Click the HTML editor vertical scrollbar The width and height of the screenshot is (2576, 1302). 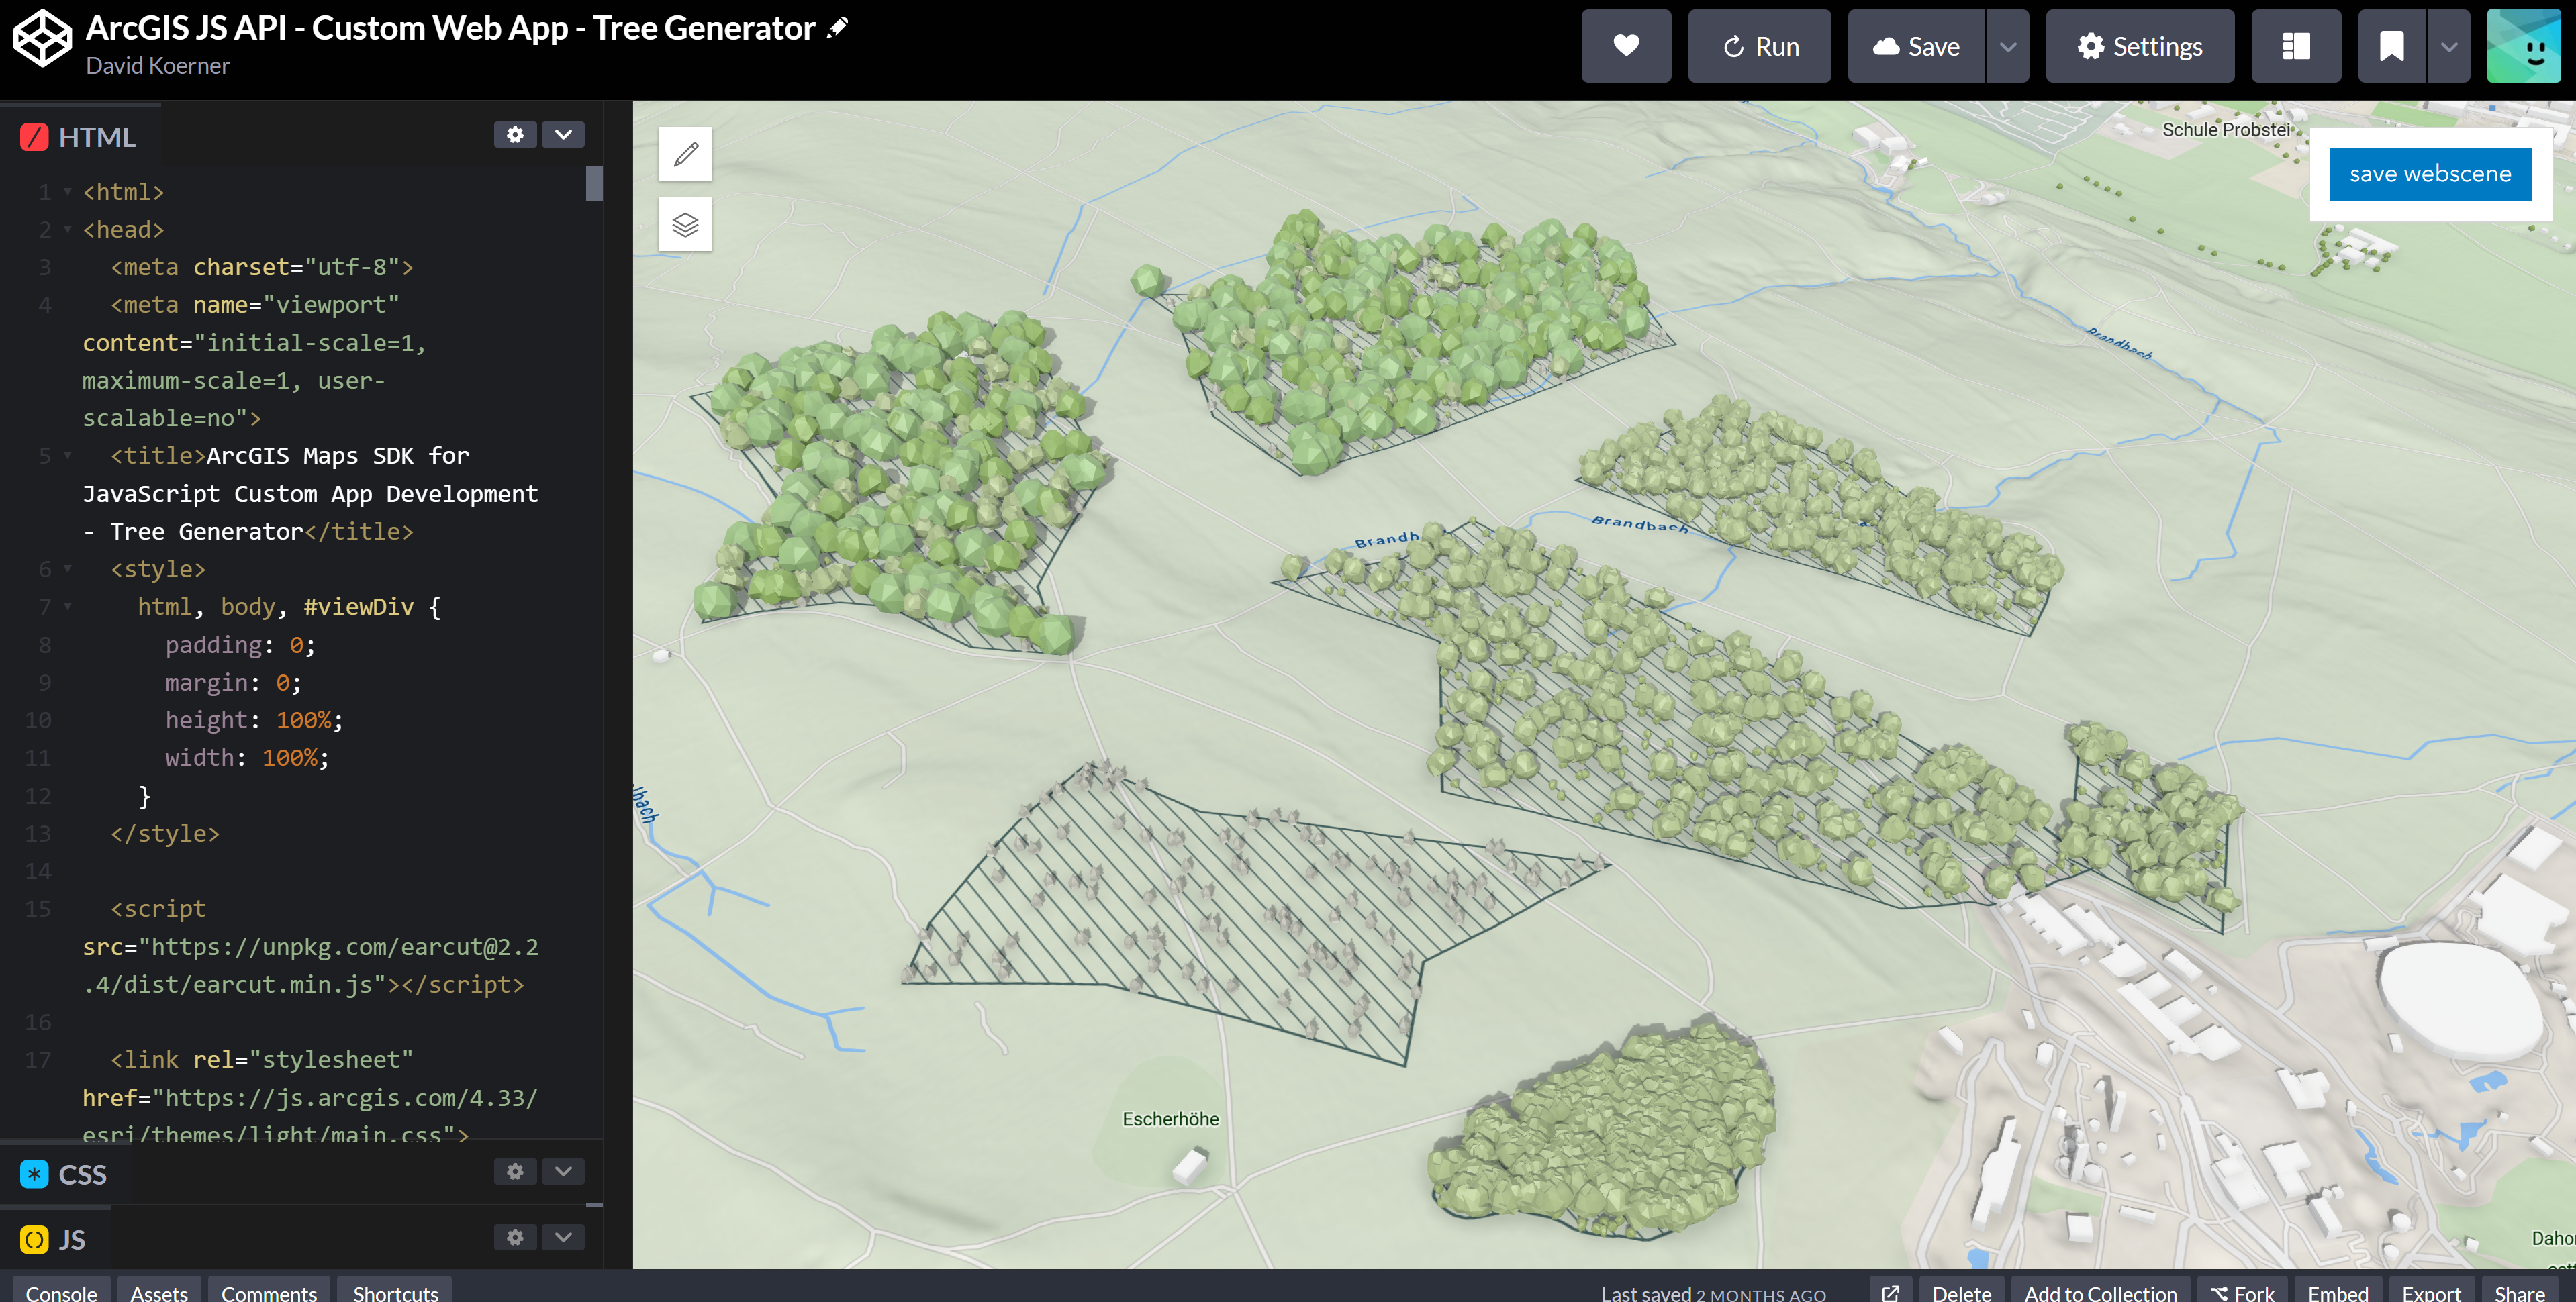click(594, 184)
